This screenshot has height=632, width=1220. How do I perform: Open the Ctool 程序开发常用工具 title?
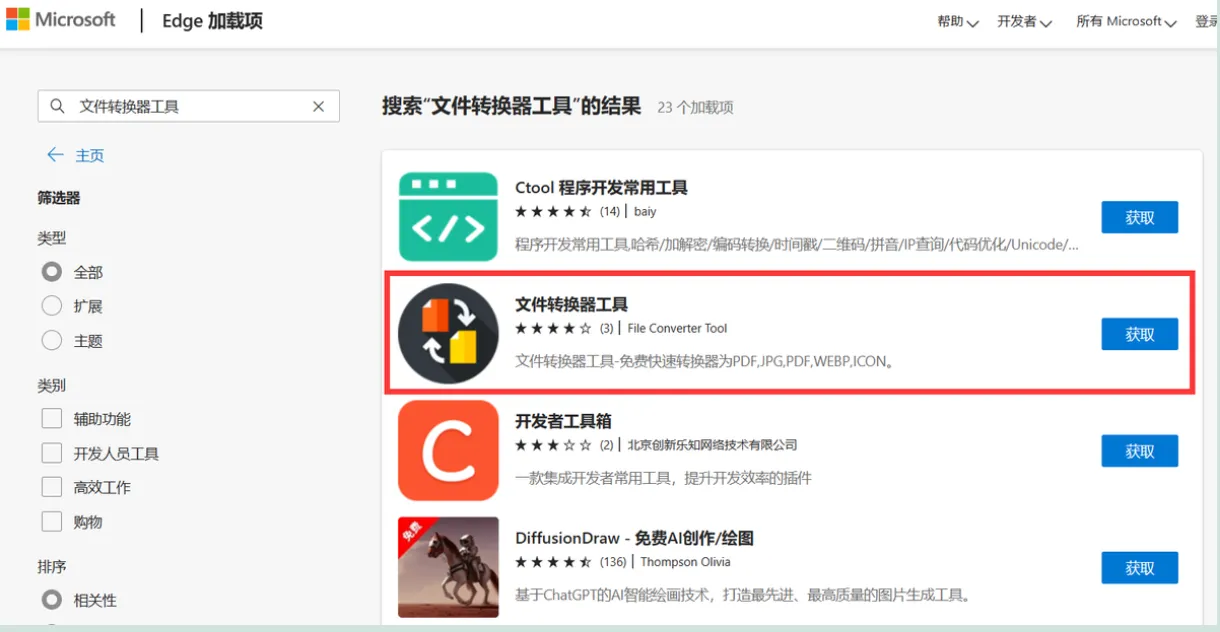point(601,188)
